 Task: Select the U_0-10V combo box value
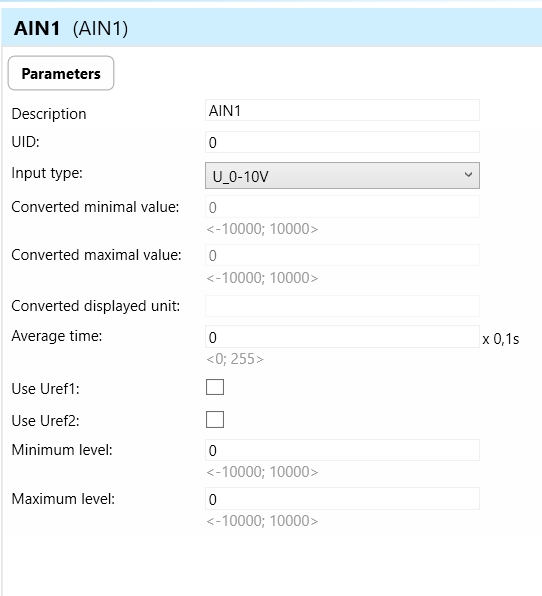coord(241,177)
